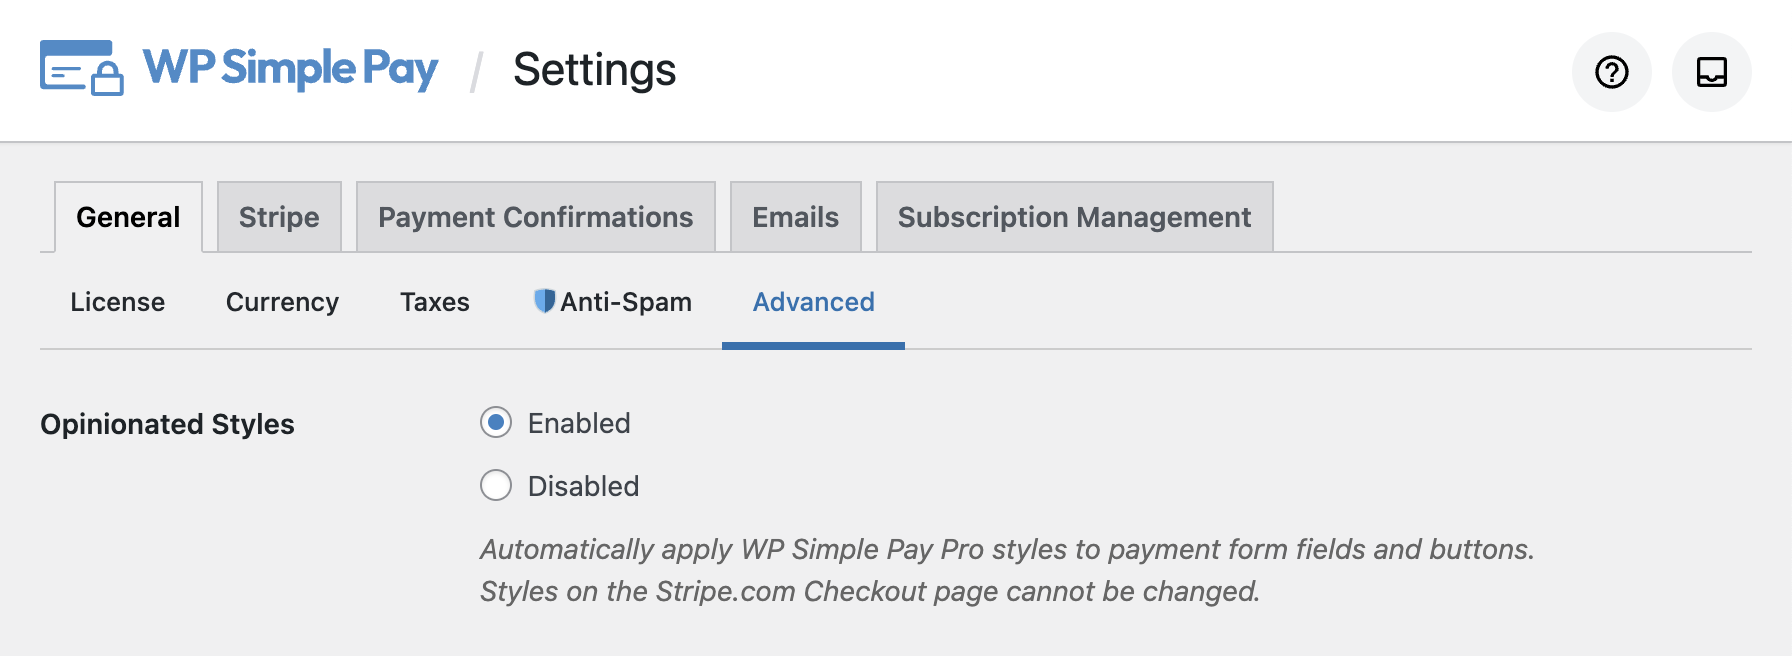This screenshot has width=1792, height=656.
Task: Select the Emails tab
Action: click(795, 217)
